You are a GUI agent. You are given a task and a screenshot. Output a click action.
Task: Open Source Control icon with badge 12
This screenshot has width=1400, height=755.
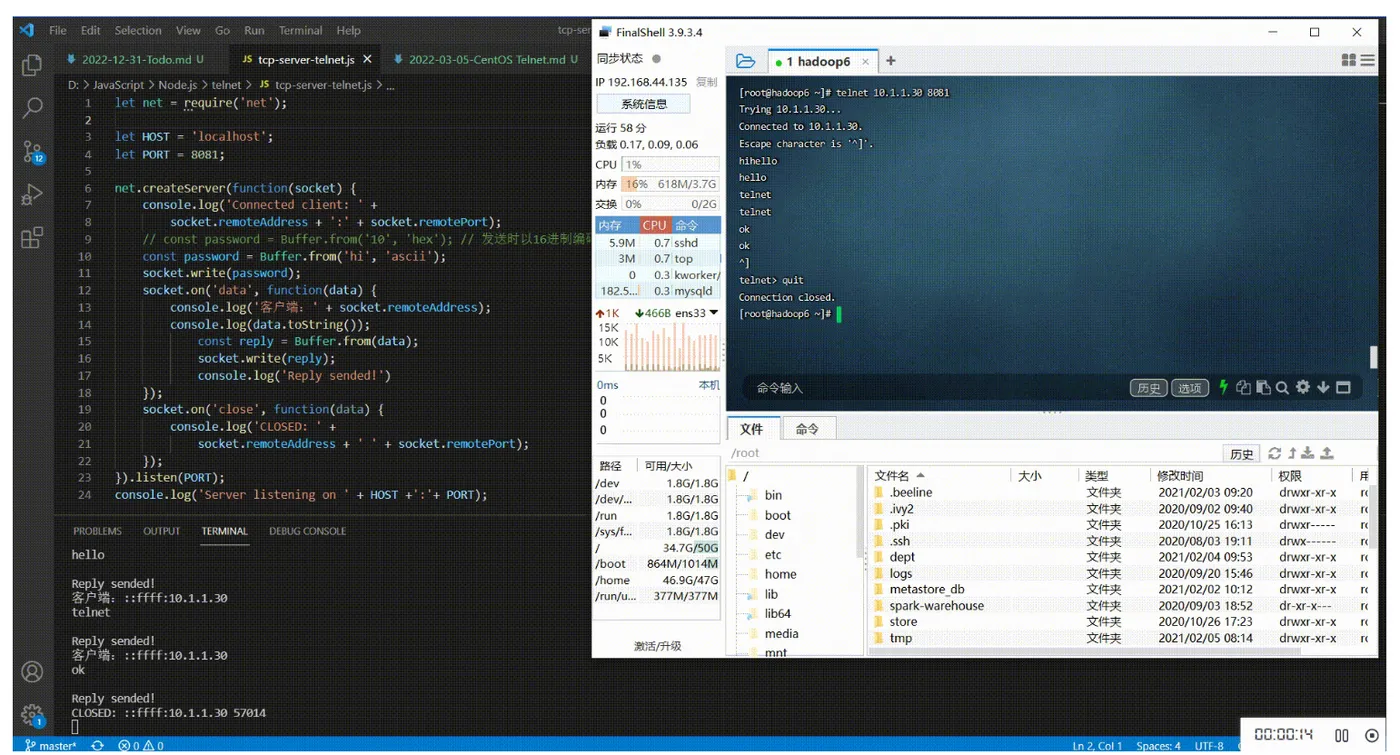[32, 151]
